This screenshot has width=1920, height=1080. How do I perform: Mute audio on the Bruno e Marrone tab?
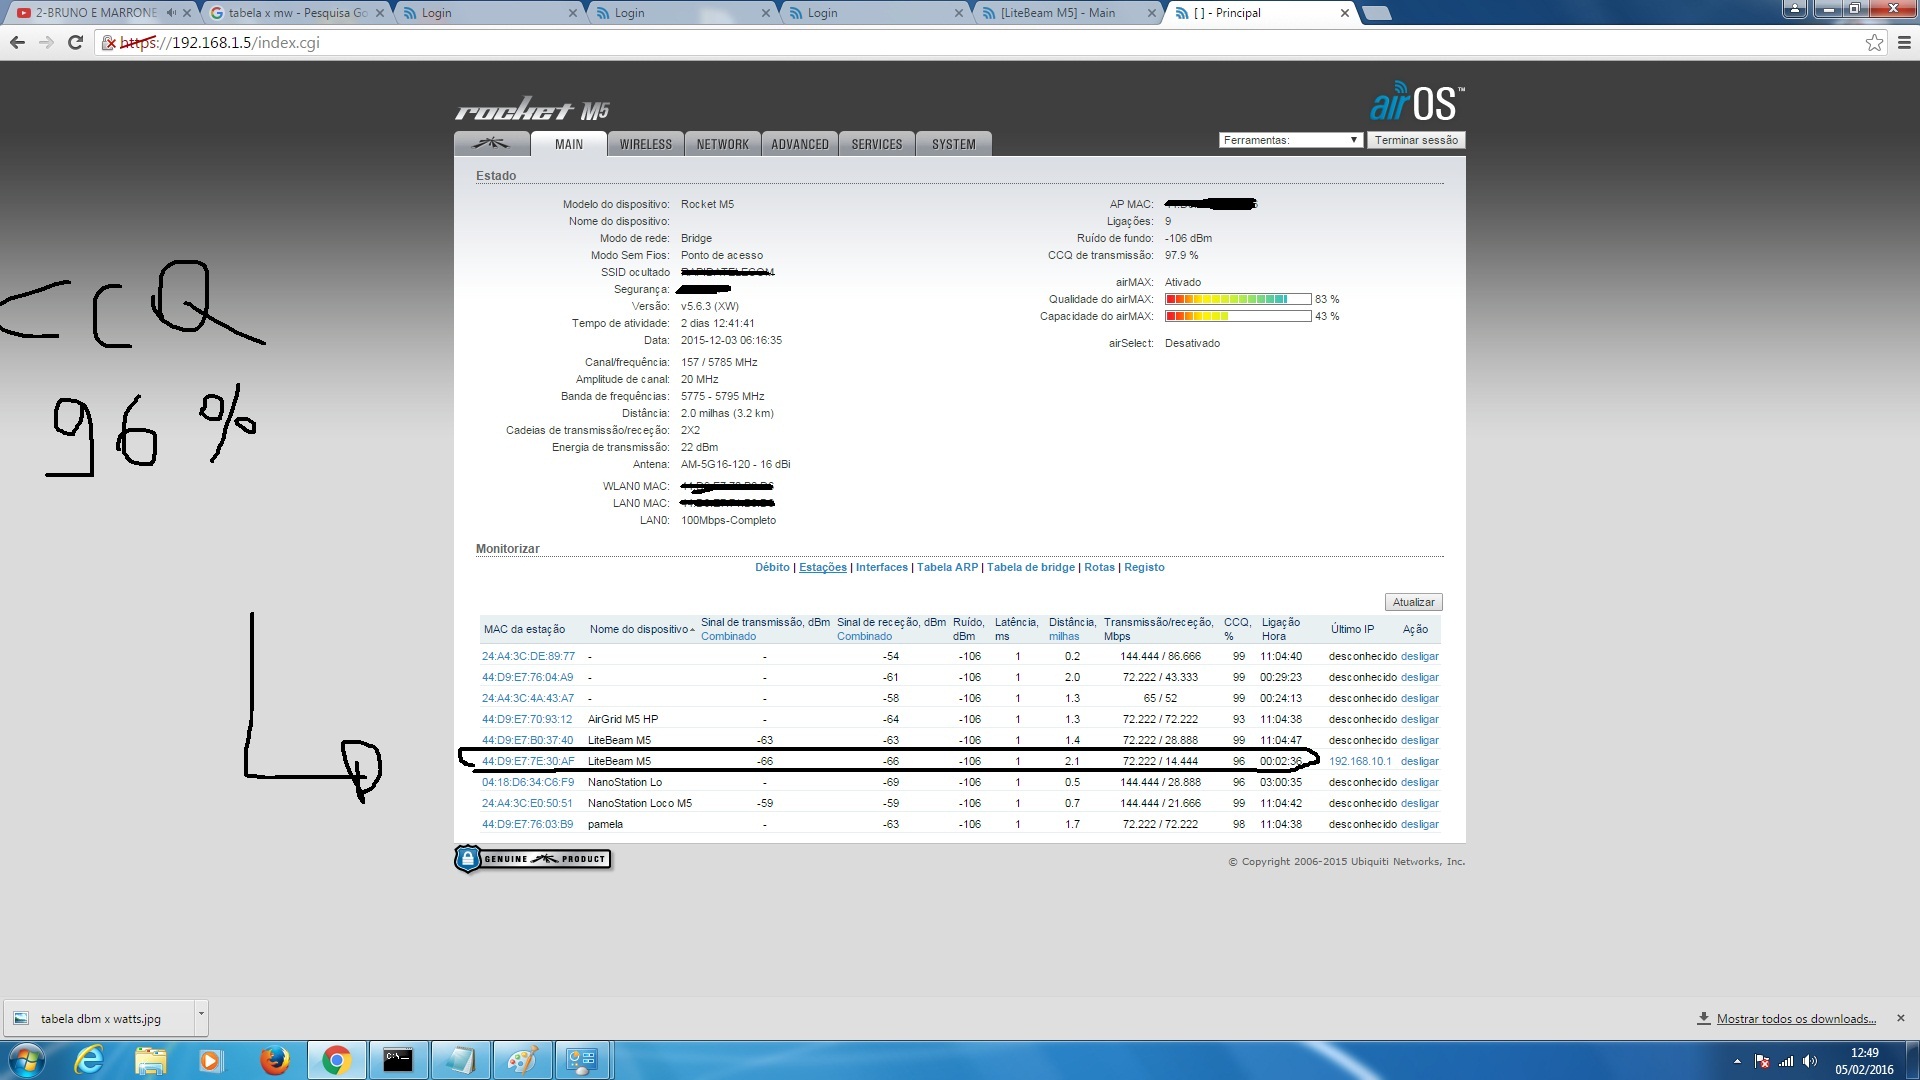point(171,13)
